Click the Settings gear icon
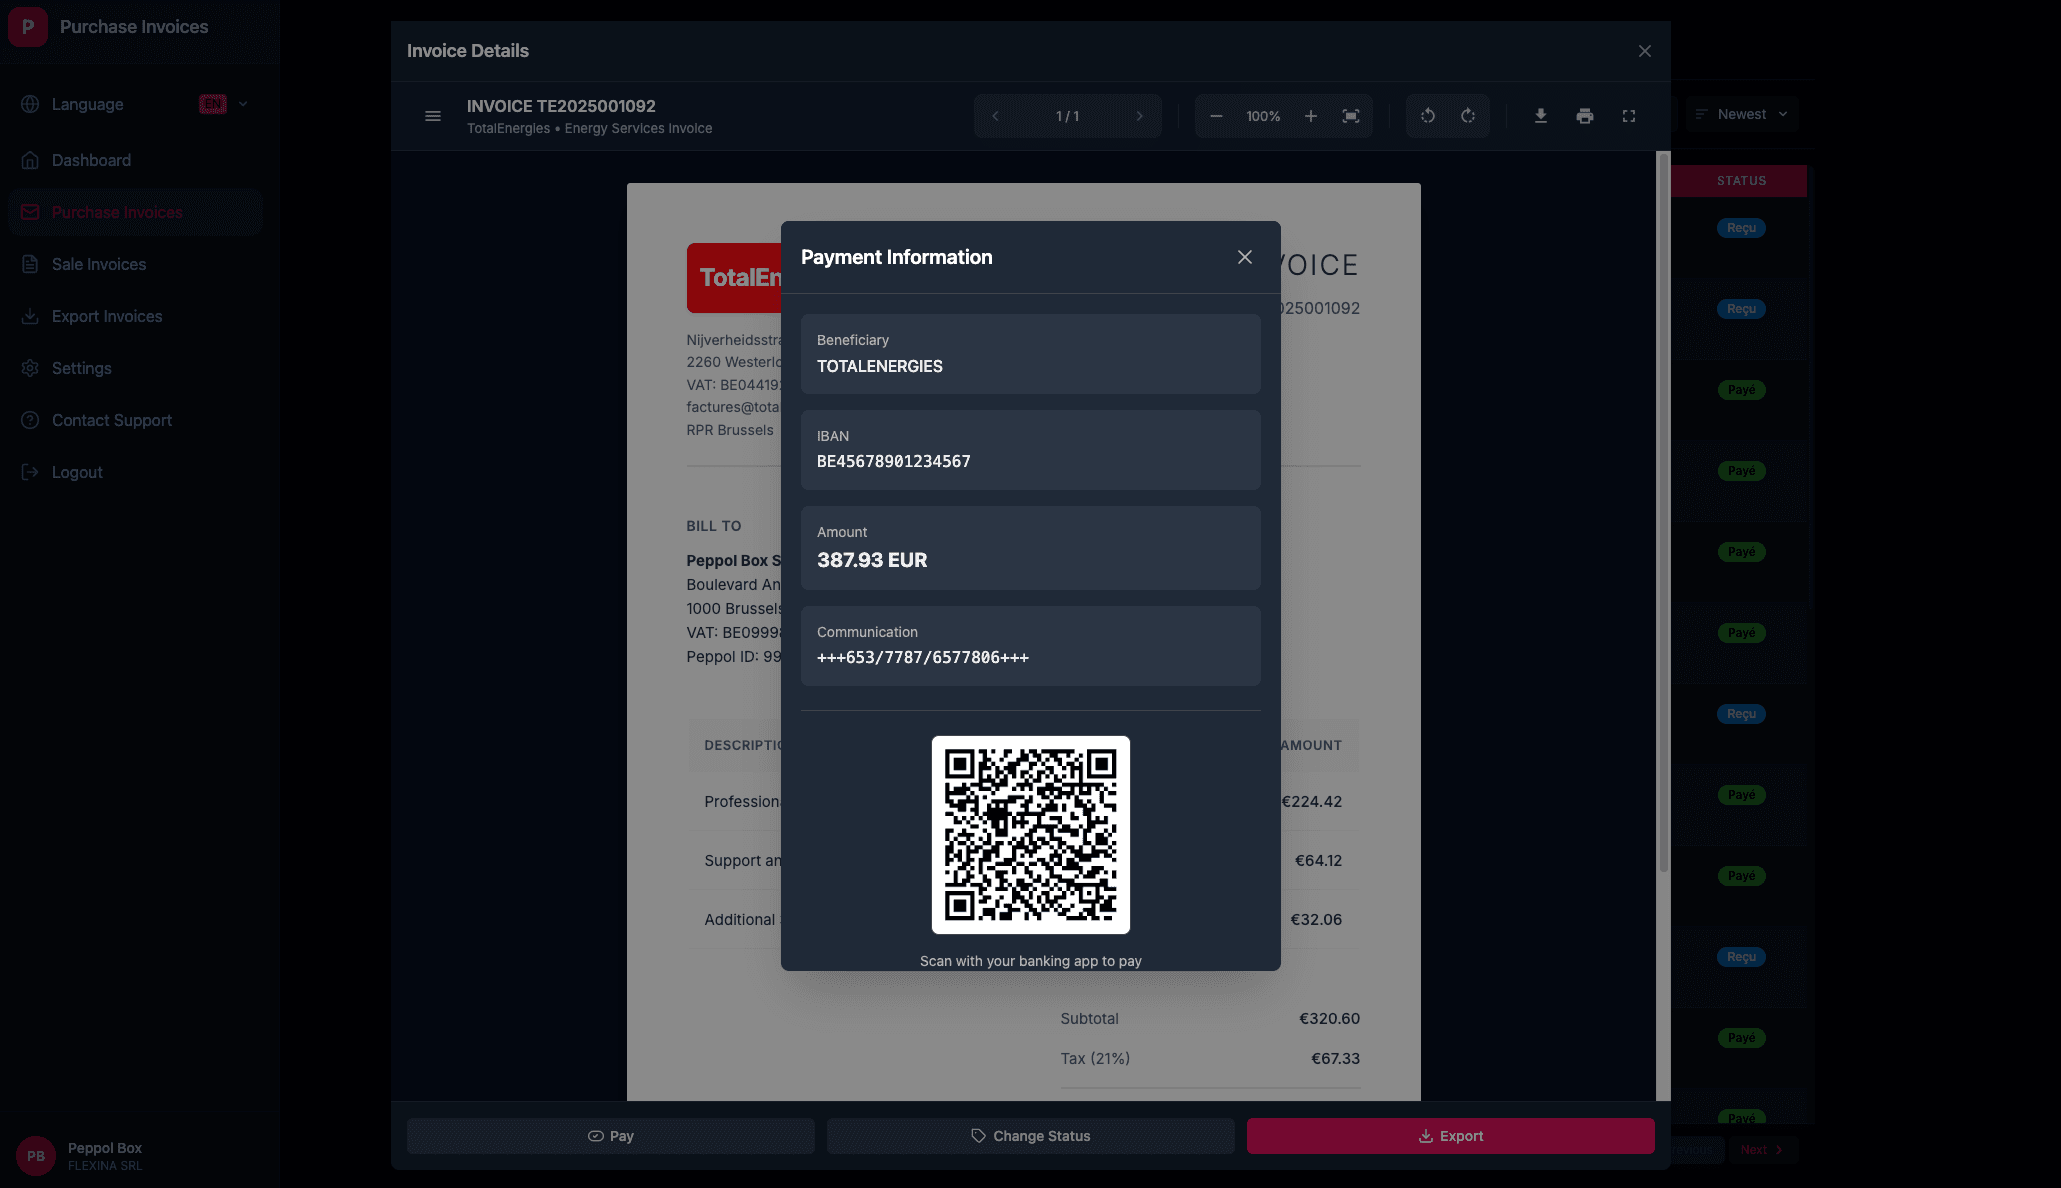Viewport: 2061px width, 1188px height. click(x=30, y=368)
